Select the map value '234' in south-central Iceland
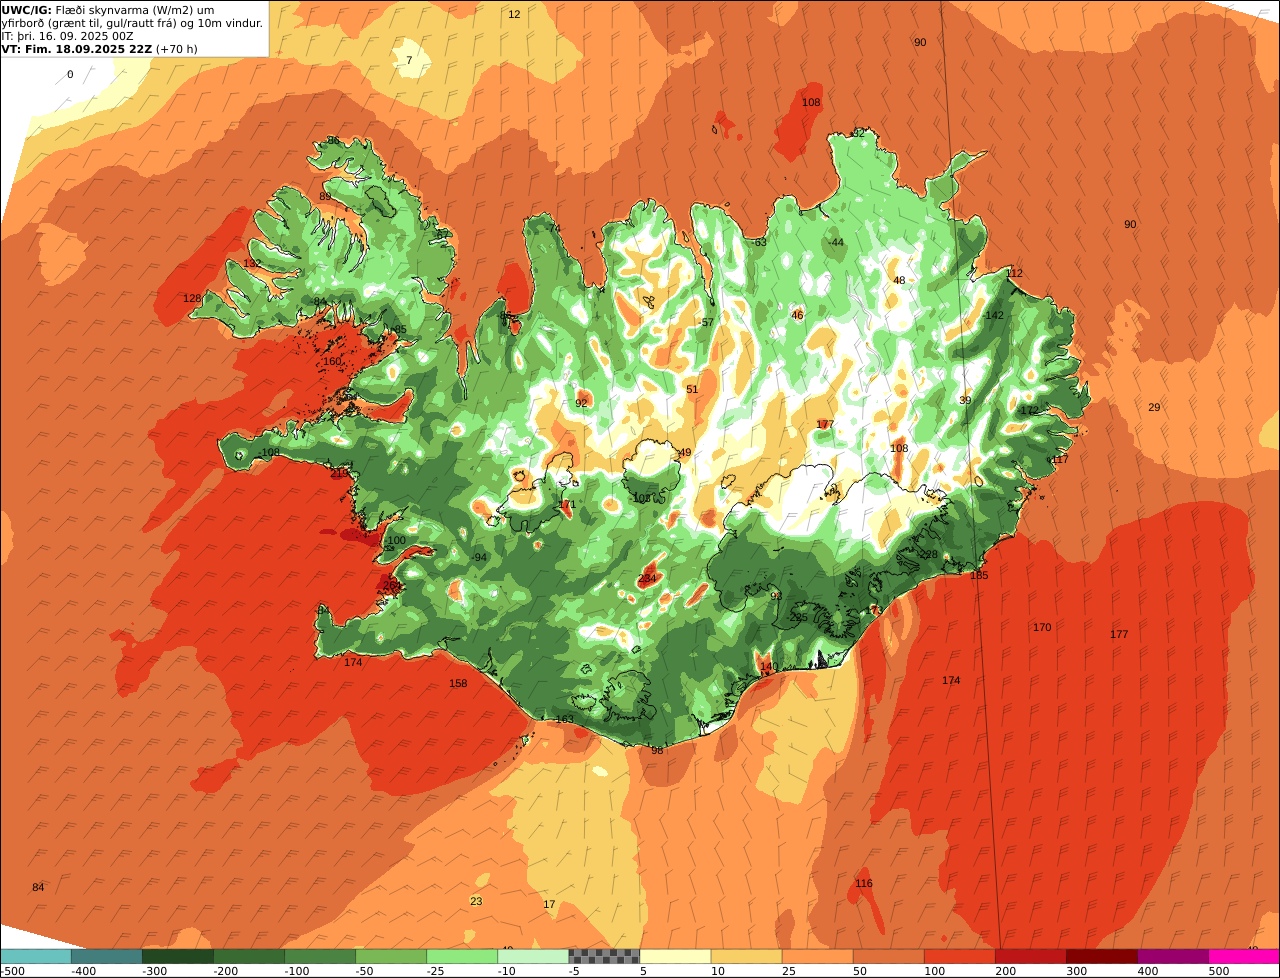The height and width of the screenshot is (978, 1280). click(x=648, y=579)
